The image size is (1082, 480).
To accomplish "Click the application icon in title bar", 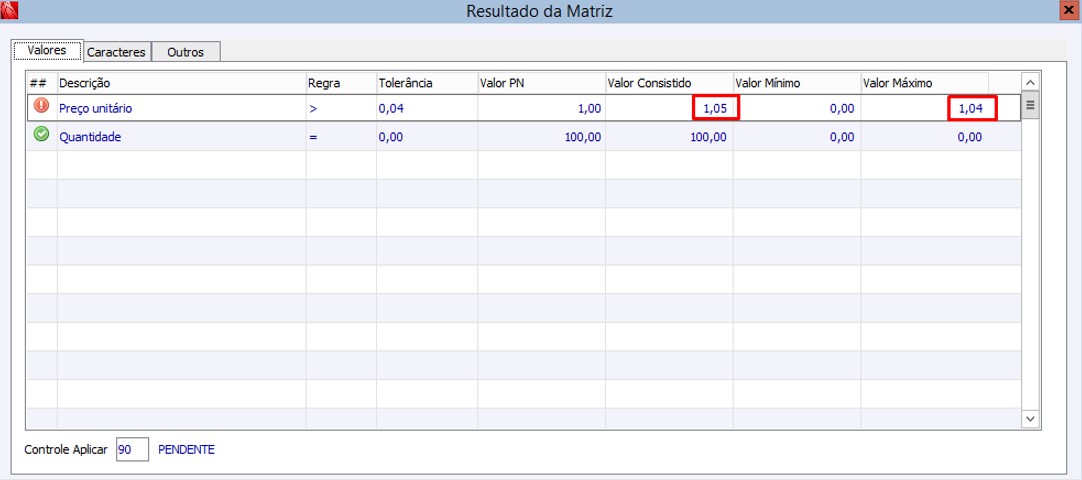I will pos(9,10).
